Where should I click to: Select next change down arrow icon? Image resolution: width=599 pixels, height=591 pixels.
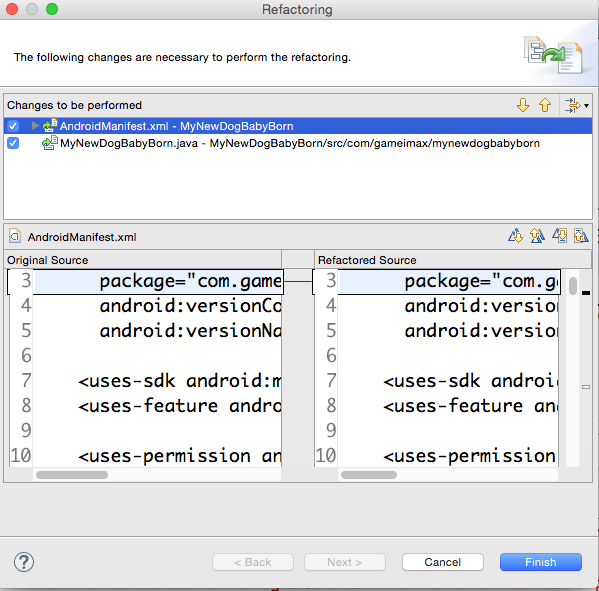point(523,105)
